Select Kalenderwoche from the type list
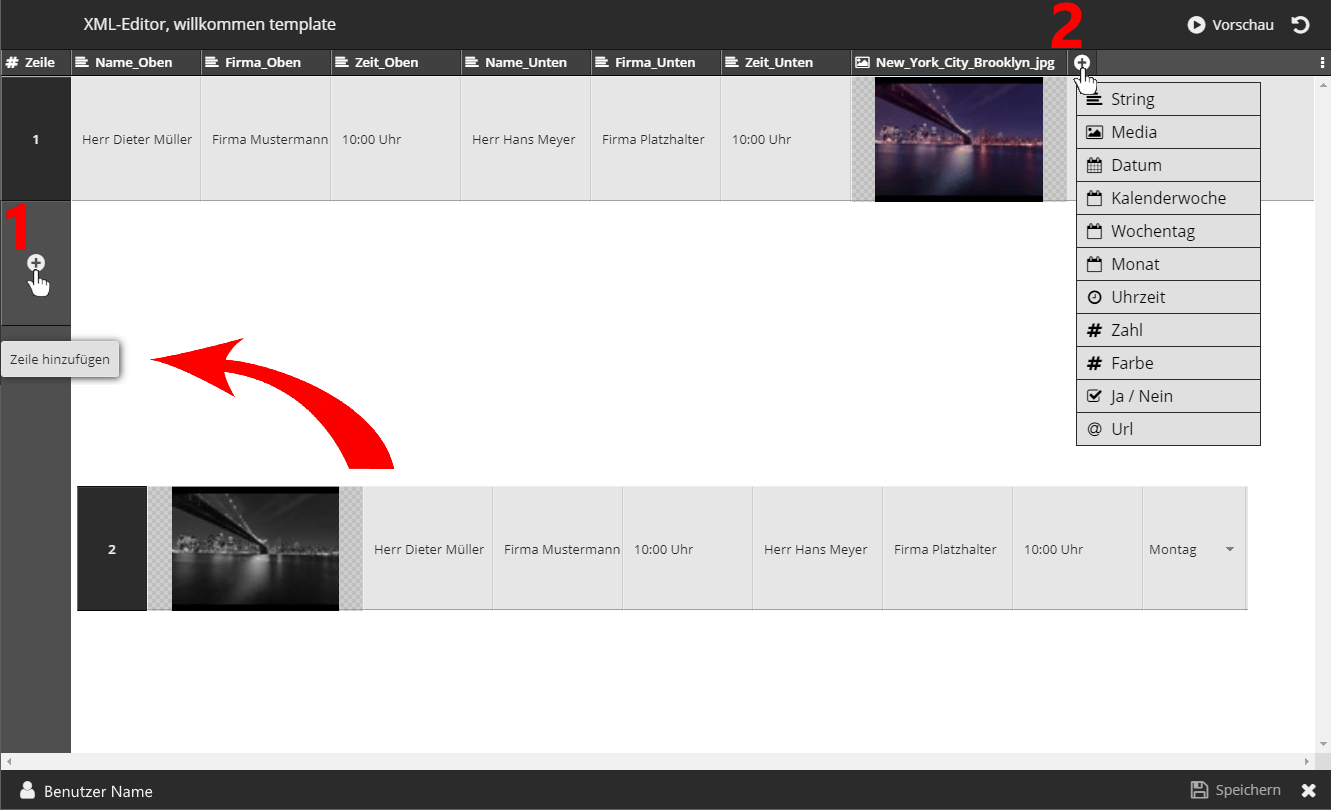The height and width of the screenshot is (810, 1331). pos(1167,198)
